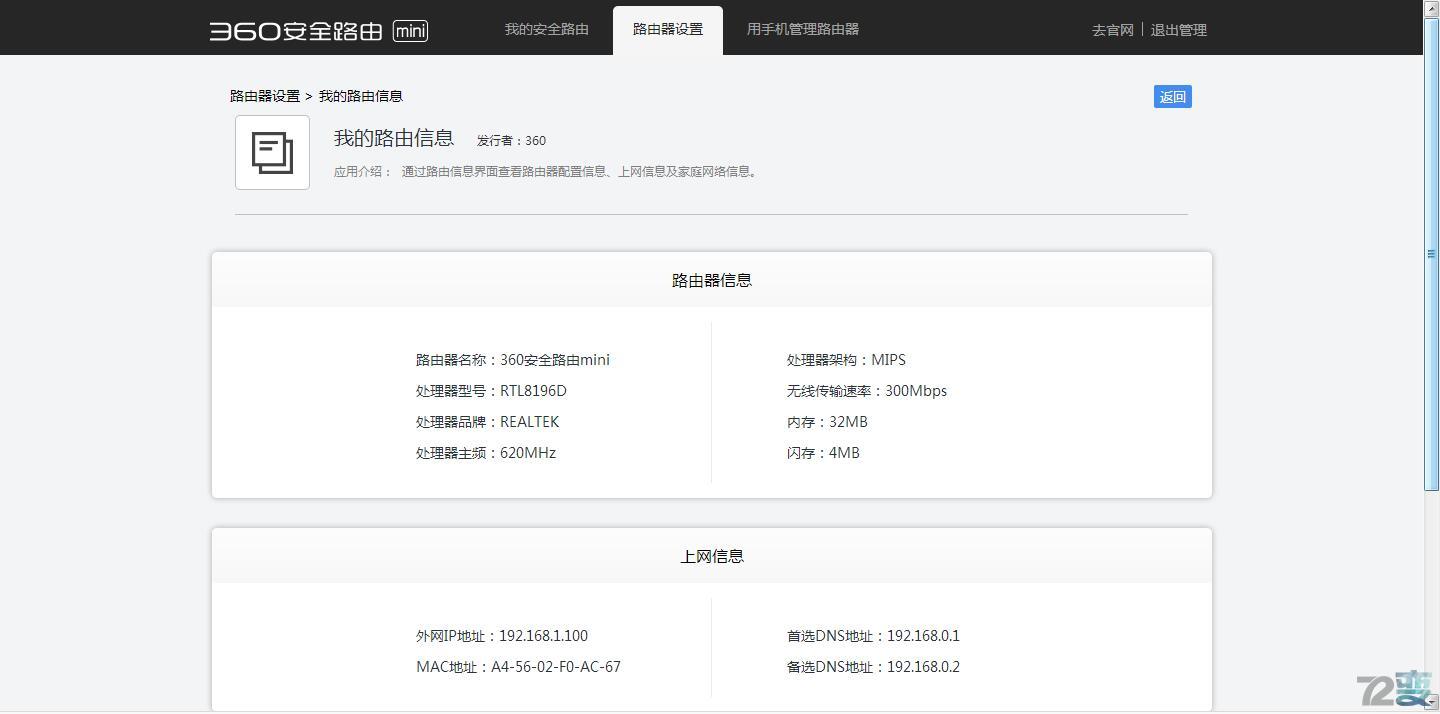Click the 上网信息 section header
The image size is (1440, 714).
point(711,556)
